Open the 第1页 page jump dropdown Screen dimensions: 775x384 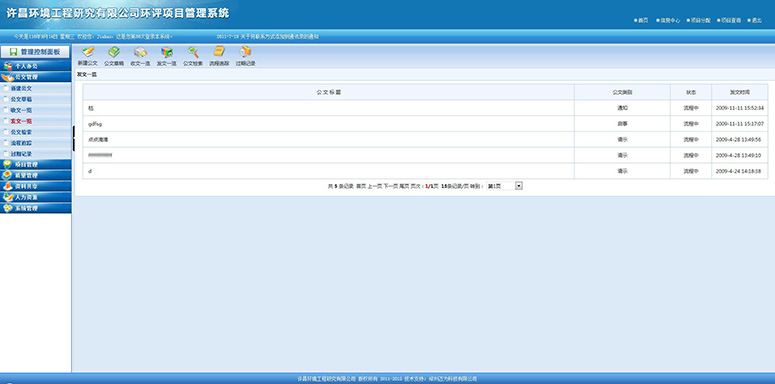click(x=504, y=186)
